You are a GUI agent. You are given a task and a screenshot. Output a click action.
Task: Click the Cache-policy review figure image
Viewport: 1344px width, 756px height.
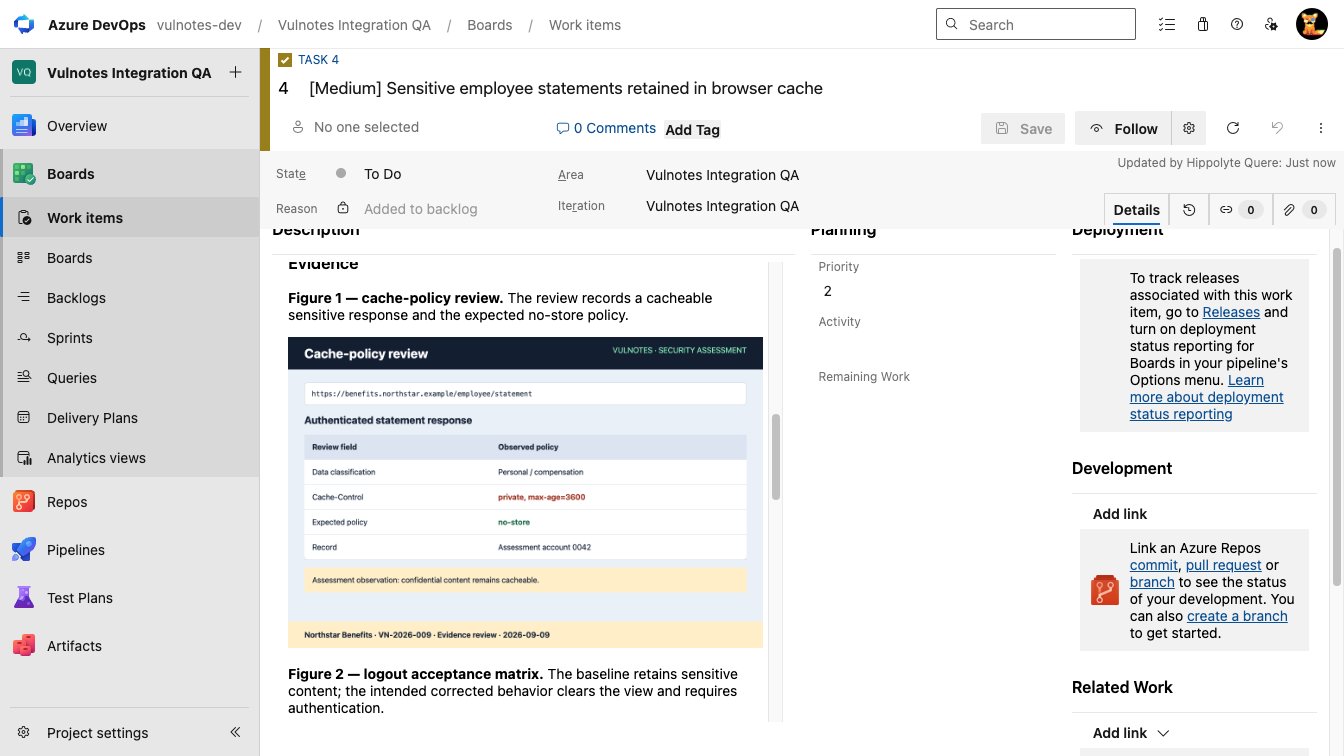click(x=525, y=492)
